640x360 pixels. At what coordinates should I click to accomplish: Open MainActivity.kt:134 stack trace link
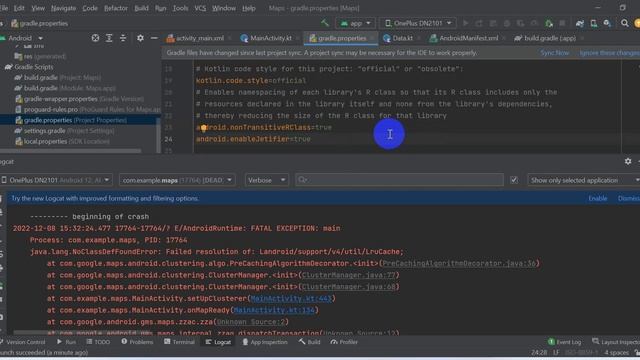point(274,310)
